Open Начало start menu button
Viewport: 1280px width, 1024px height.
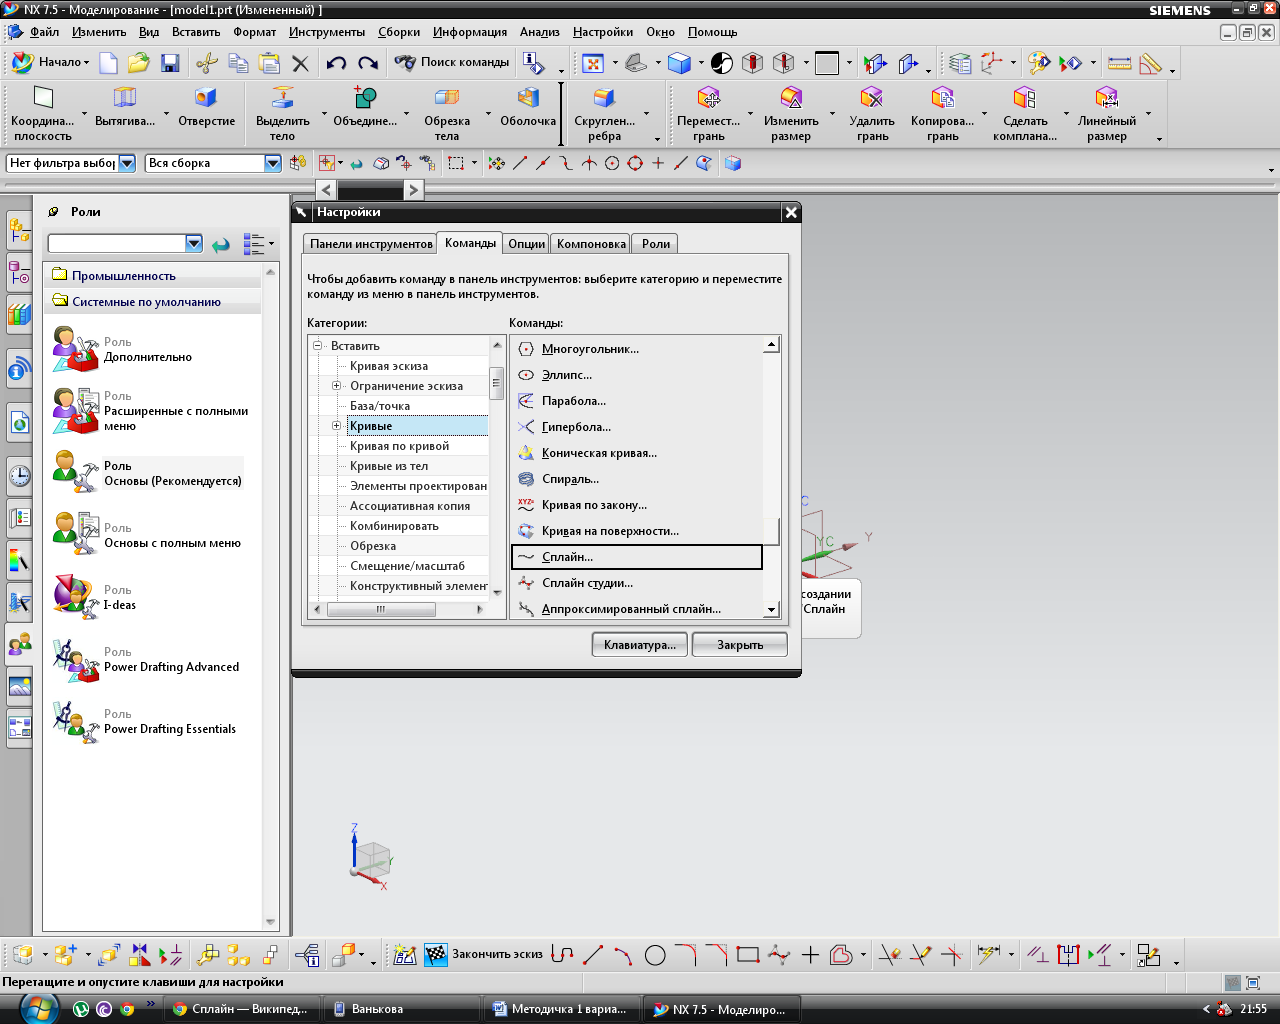[x=51, y=62]
